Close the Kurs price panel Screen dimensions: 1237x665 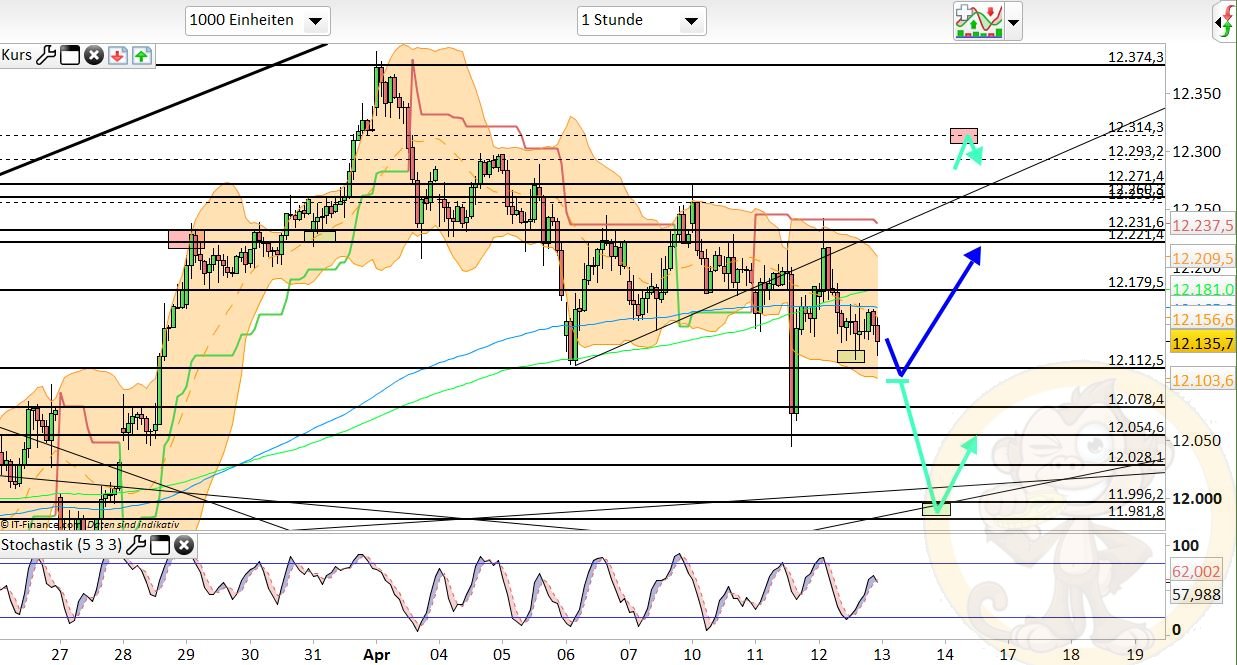click(94, 55)
